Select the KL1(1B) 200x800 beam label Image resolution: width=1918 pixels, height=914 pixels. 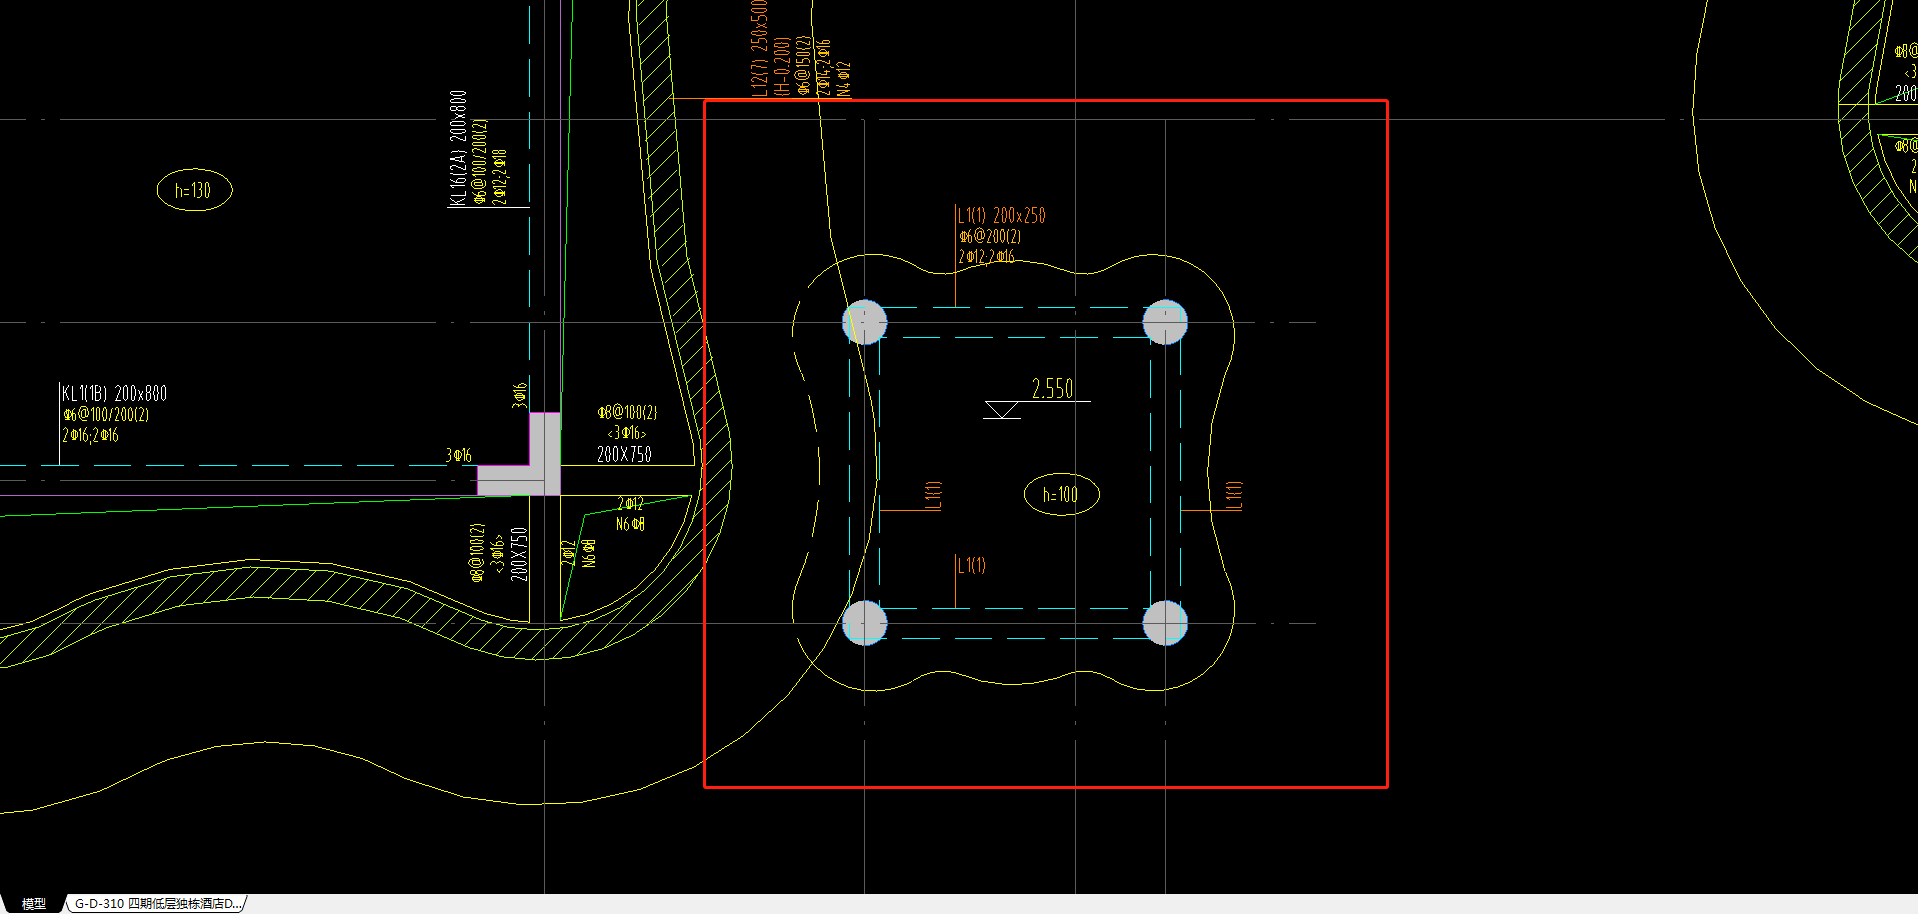pos(114,393)
